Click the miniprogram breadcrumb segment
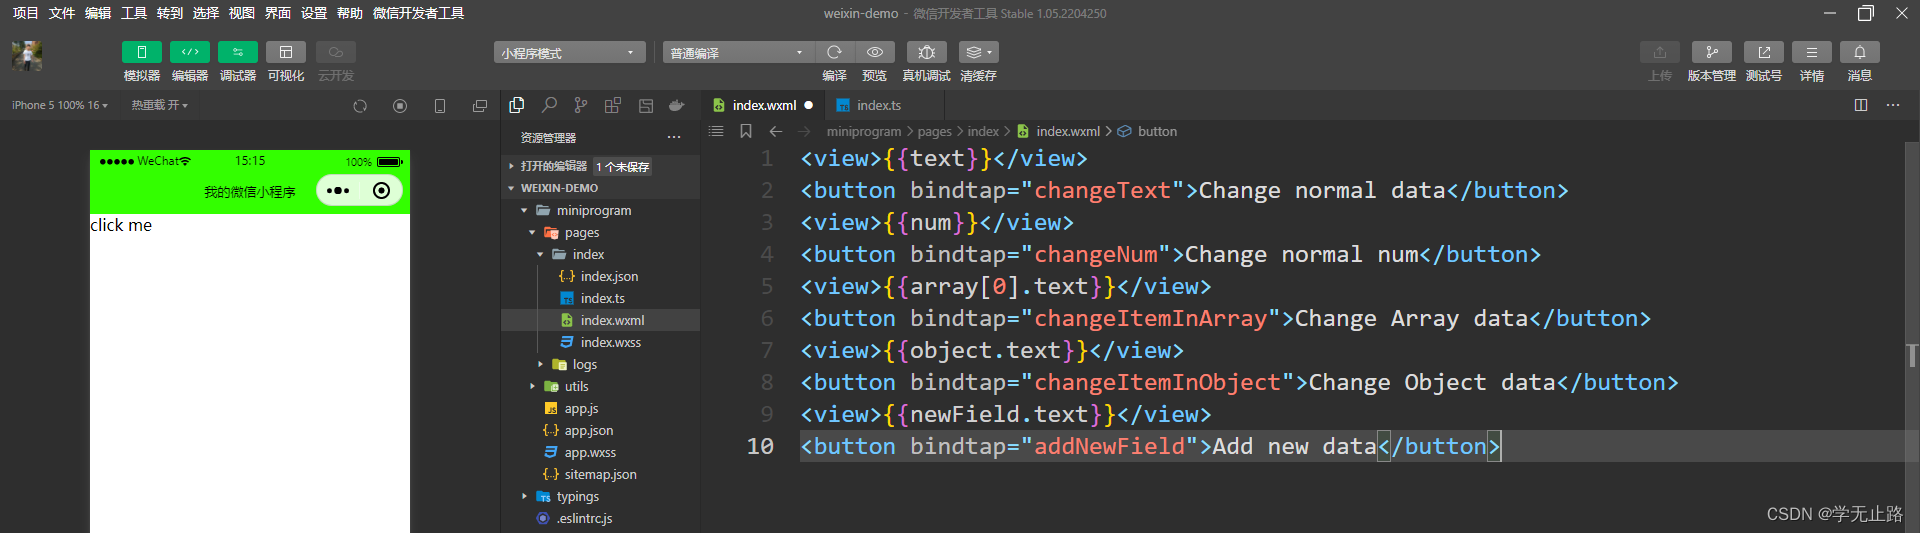Viewport: 1920px width, 533px height. 864,131
